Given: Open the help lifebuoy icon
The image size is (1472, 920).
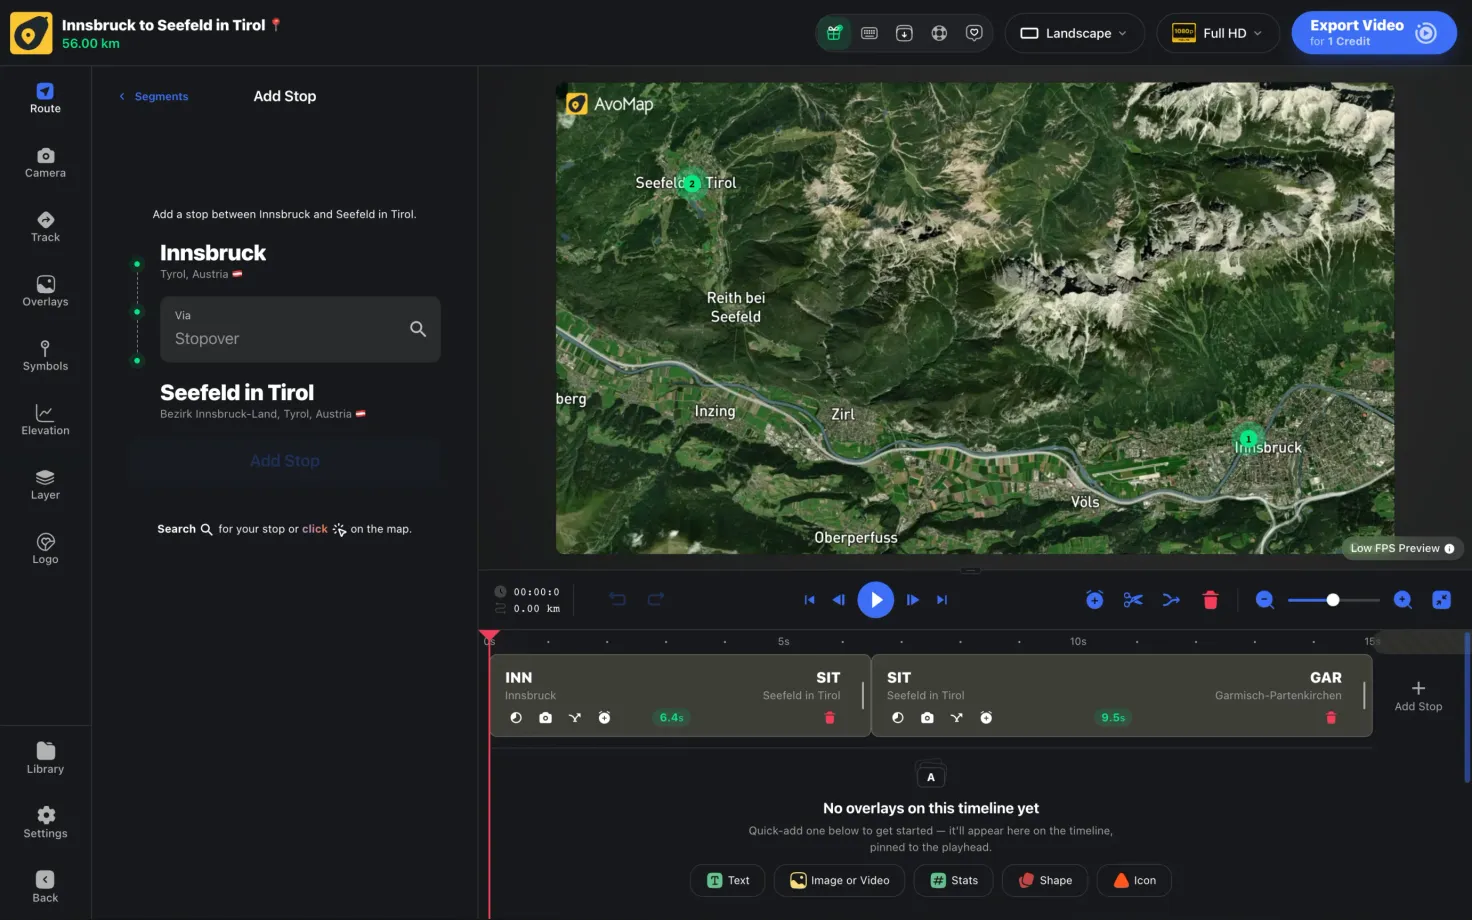Looking at the screenshot, I should coord(939,33).
